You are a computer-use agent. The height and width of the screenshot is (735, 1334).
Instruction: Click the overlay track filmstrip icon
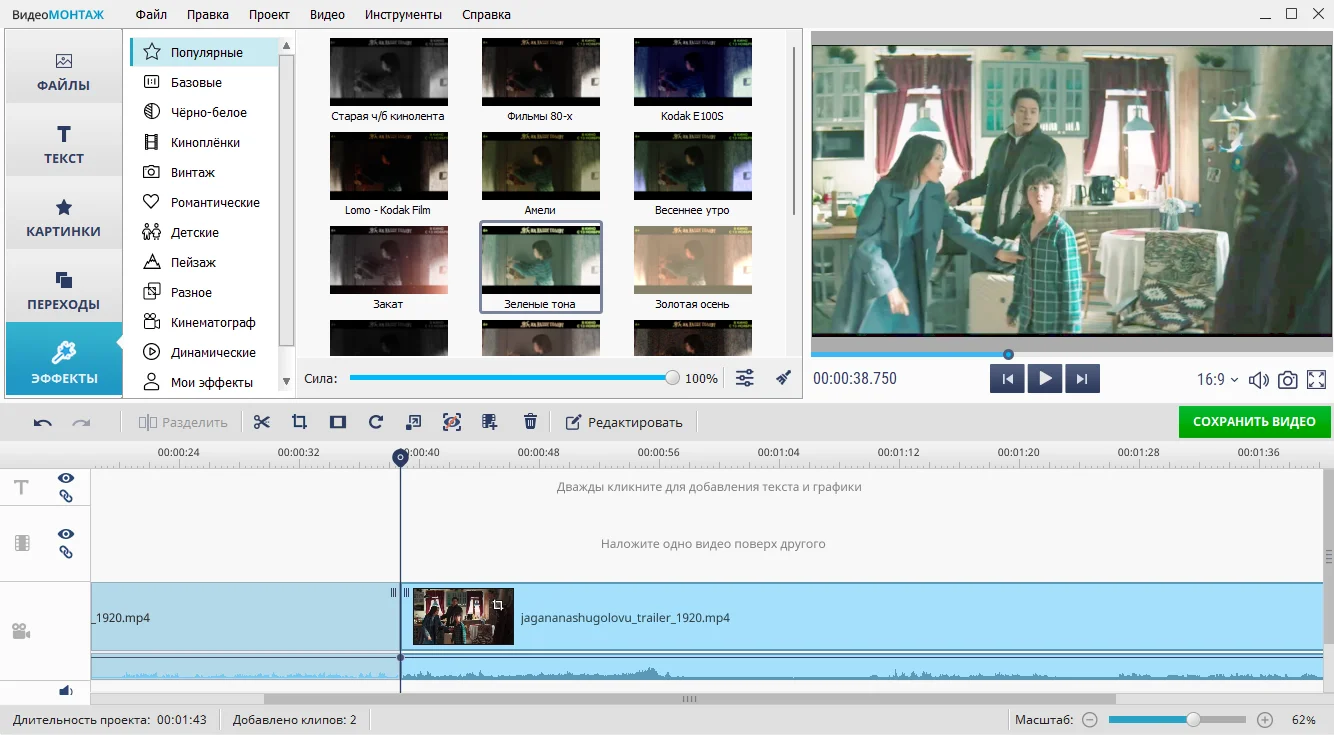click(x=22, y=543)
